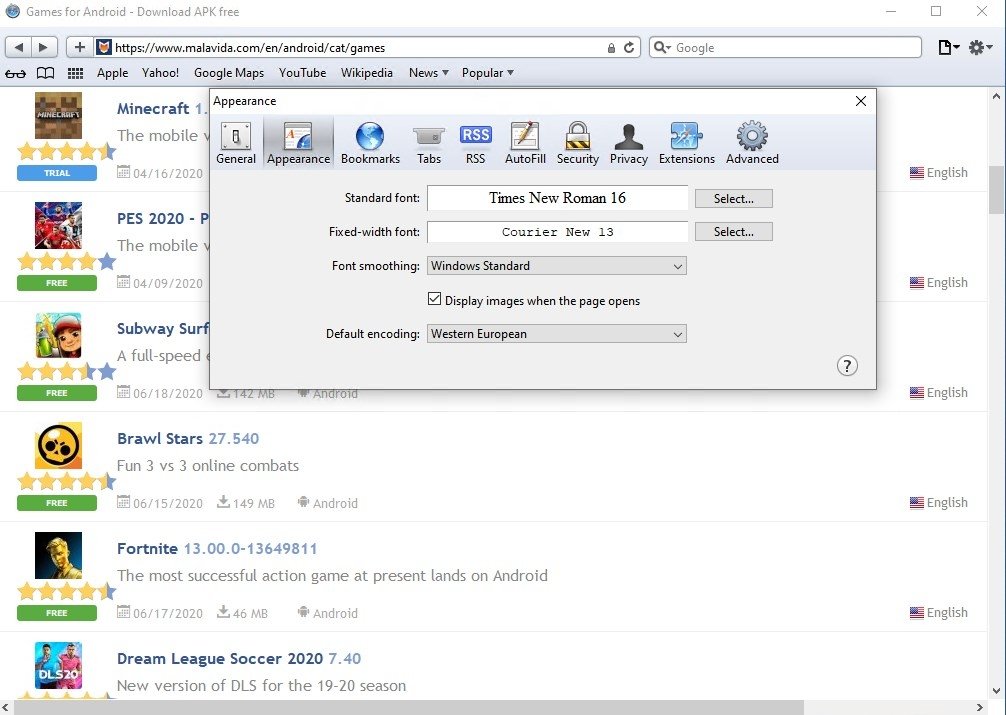Open the General preferences pane
The height and width of the screenshot is (715, 1006).
coord(235,143)
